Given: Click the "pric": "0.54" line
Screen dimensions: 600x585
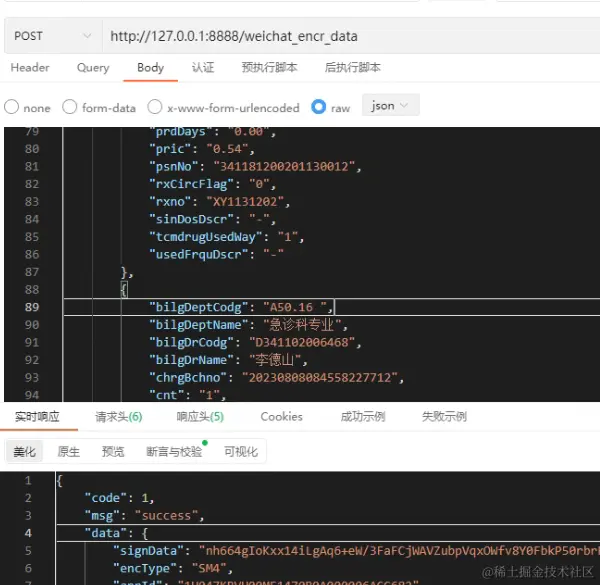Looking at the screenshot, I should pos(202,149).
